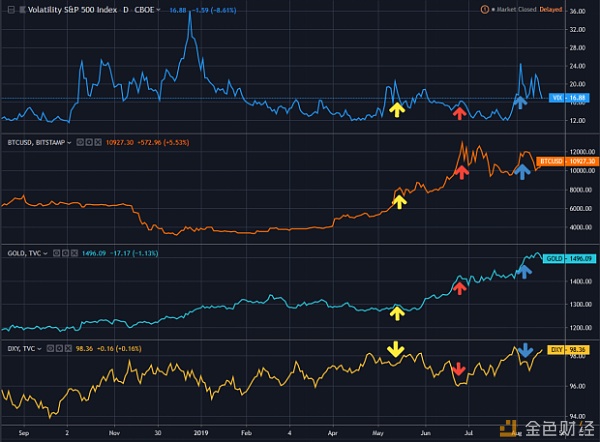Click the VIX value 16.88 in the legend
The image size is (600, 442).
[x=178, y=10]
